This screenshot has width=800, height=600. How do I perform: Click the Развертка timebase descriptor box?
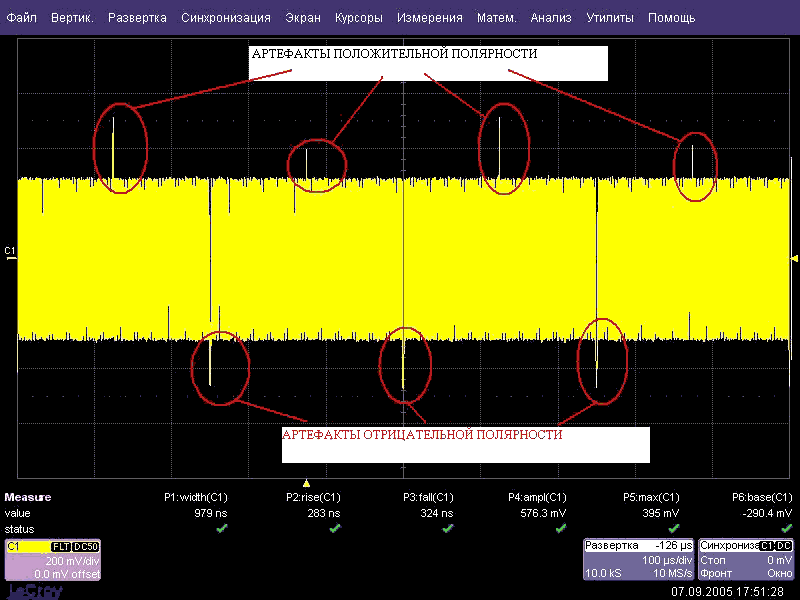point(638,560)
